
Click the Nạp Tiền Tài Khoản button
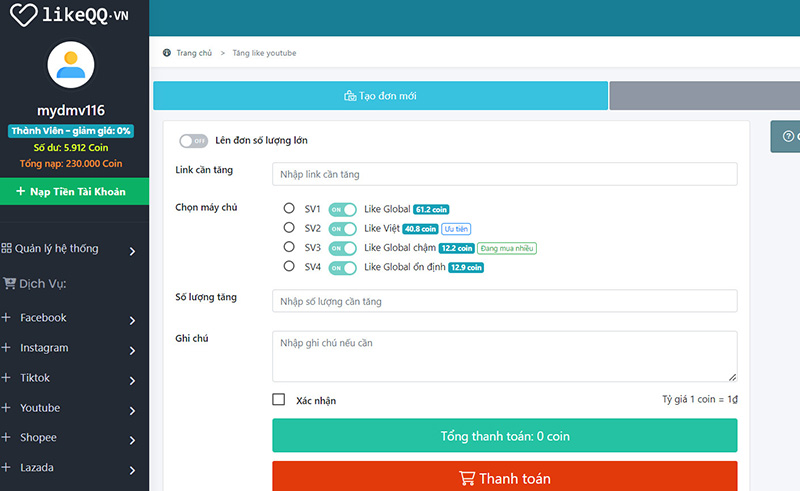tap(74, 191)
